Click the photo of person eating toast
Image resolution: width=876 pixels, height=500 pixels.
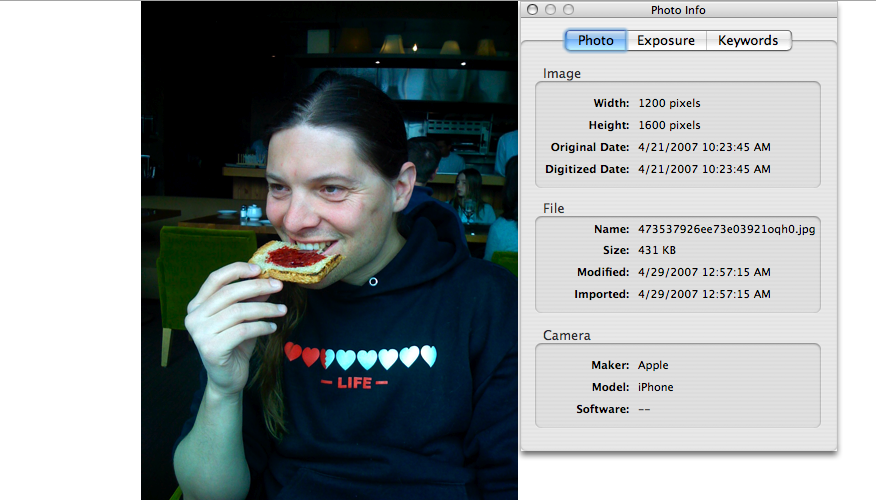[329, 250]
